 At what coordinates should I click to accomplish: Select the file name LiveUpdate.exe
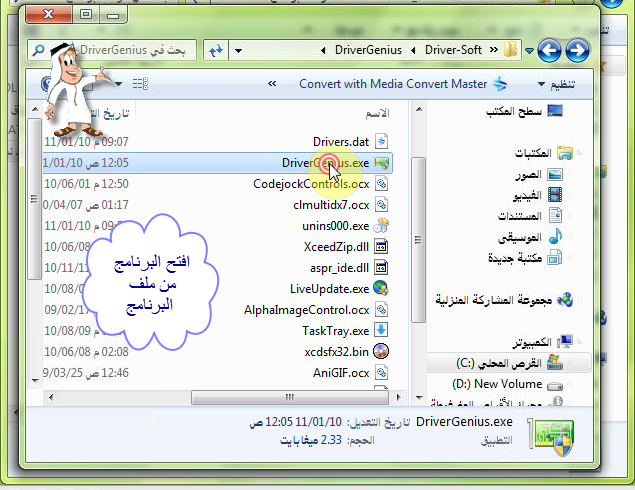(x=329, y=289)
